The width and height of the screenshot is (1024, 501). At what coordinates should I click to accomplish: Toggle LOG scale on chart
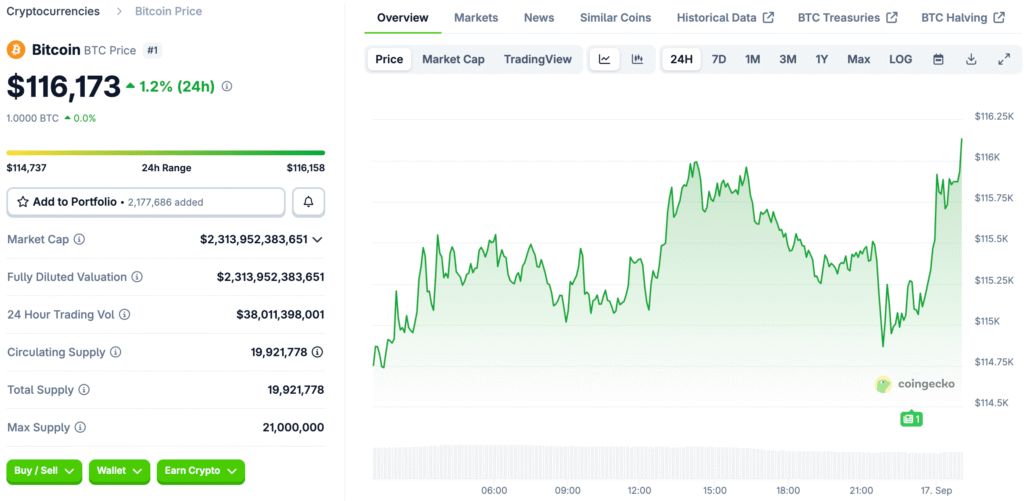click(901, 59)
